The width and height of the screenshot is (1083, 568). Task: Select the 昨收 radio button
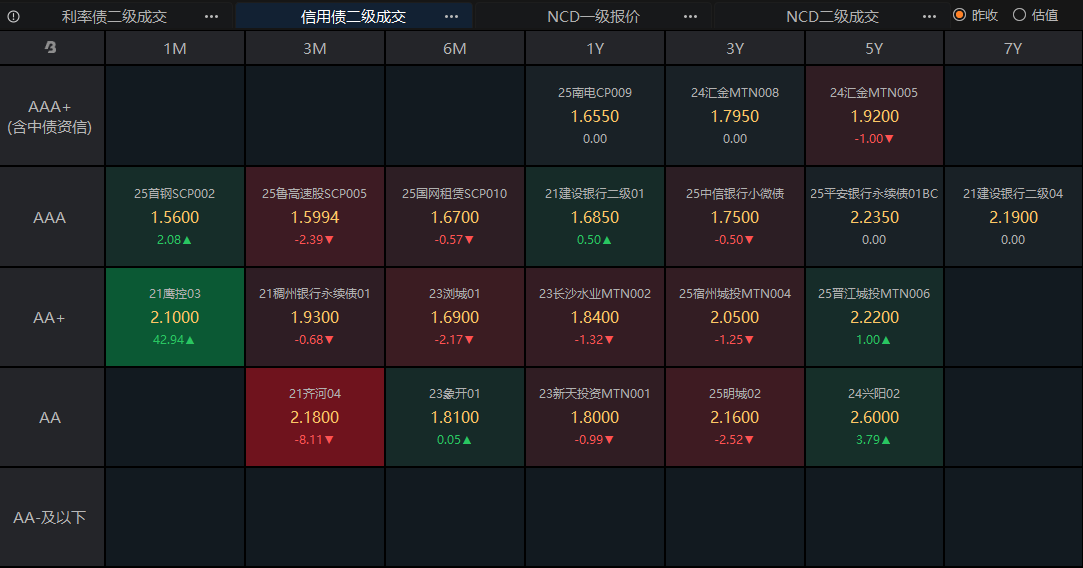pyautogui.click(x=960, y=15)
